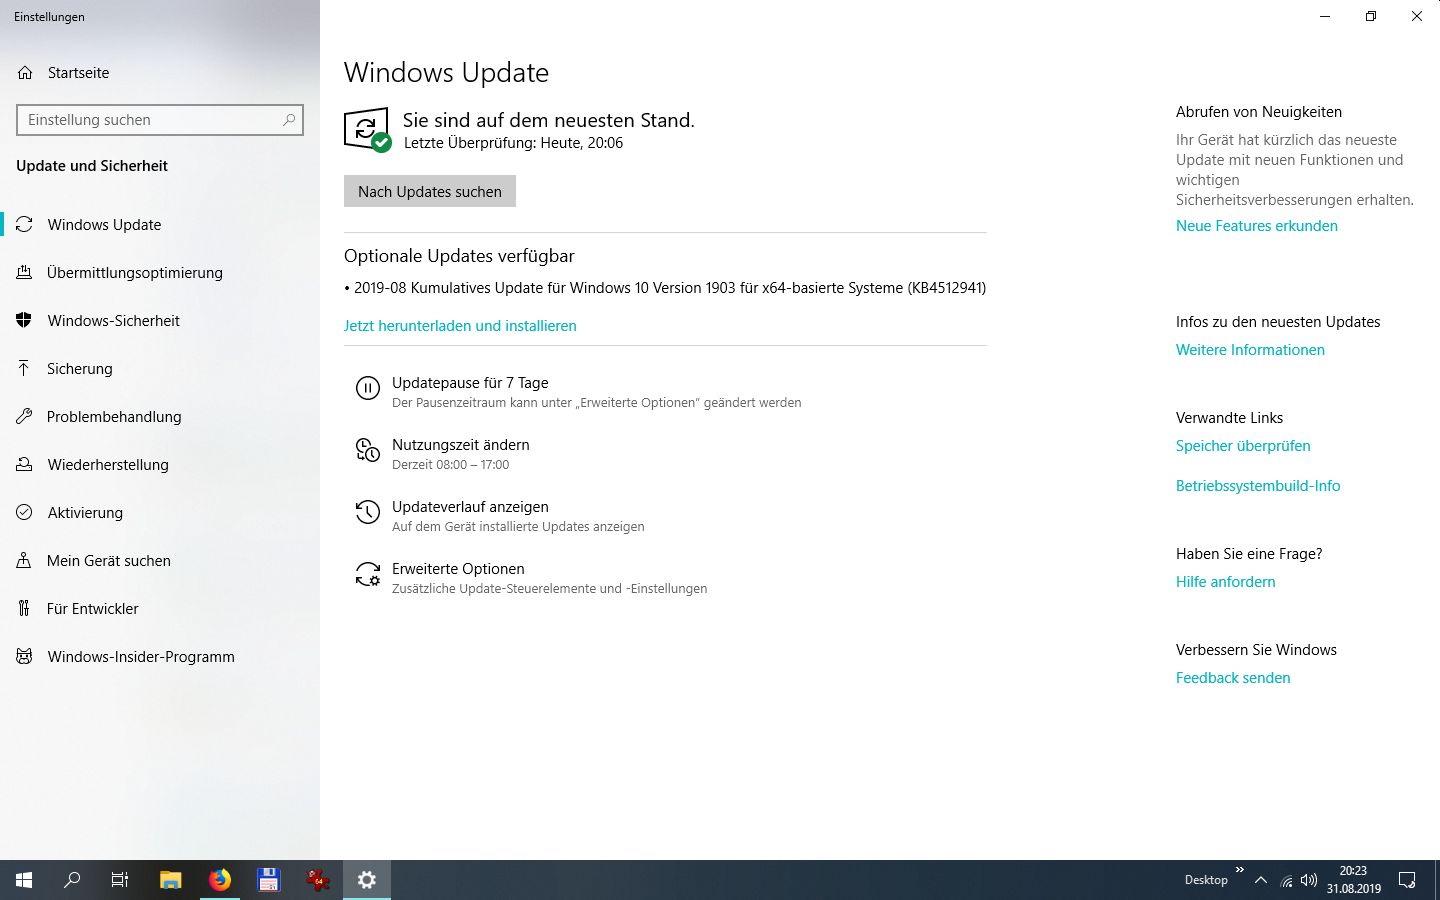Click the Windows-Sicherheit shield icon
The height and width of the screenshot is (900, 1440).
[25, 321]
